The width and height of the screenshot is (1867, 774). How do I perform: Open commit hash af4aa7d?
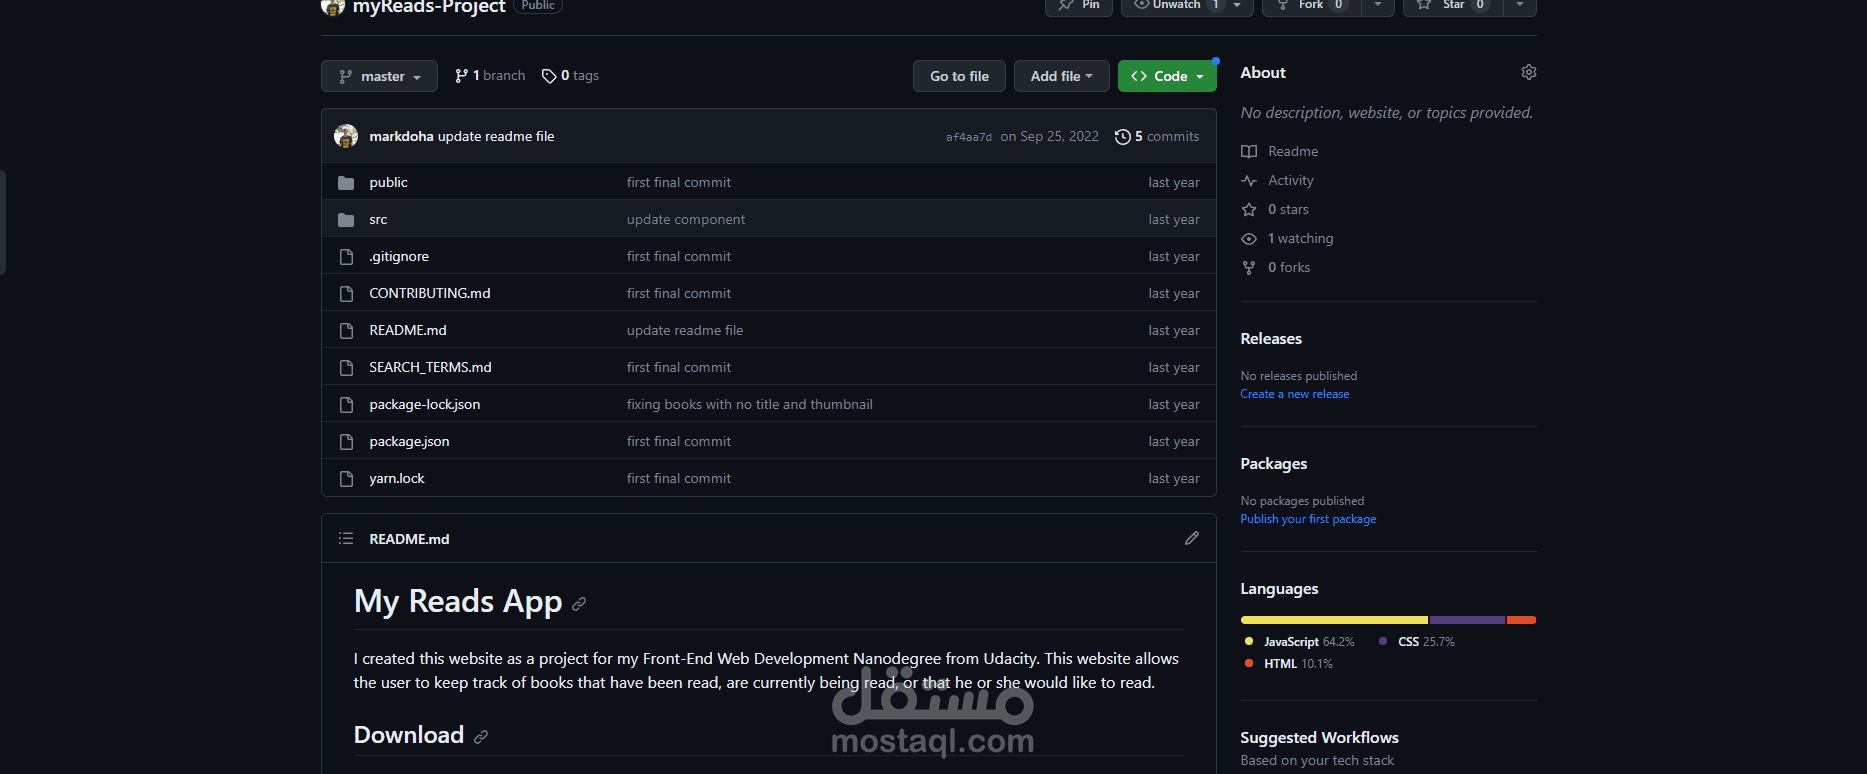(x=969, y=137)
